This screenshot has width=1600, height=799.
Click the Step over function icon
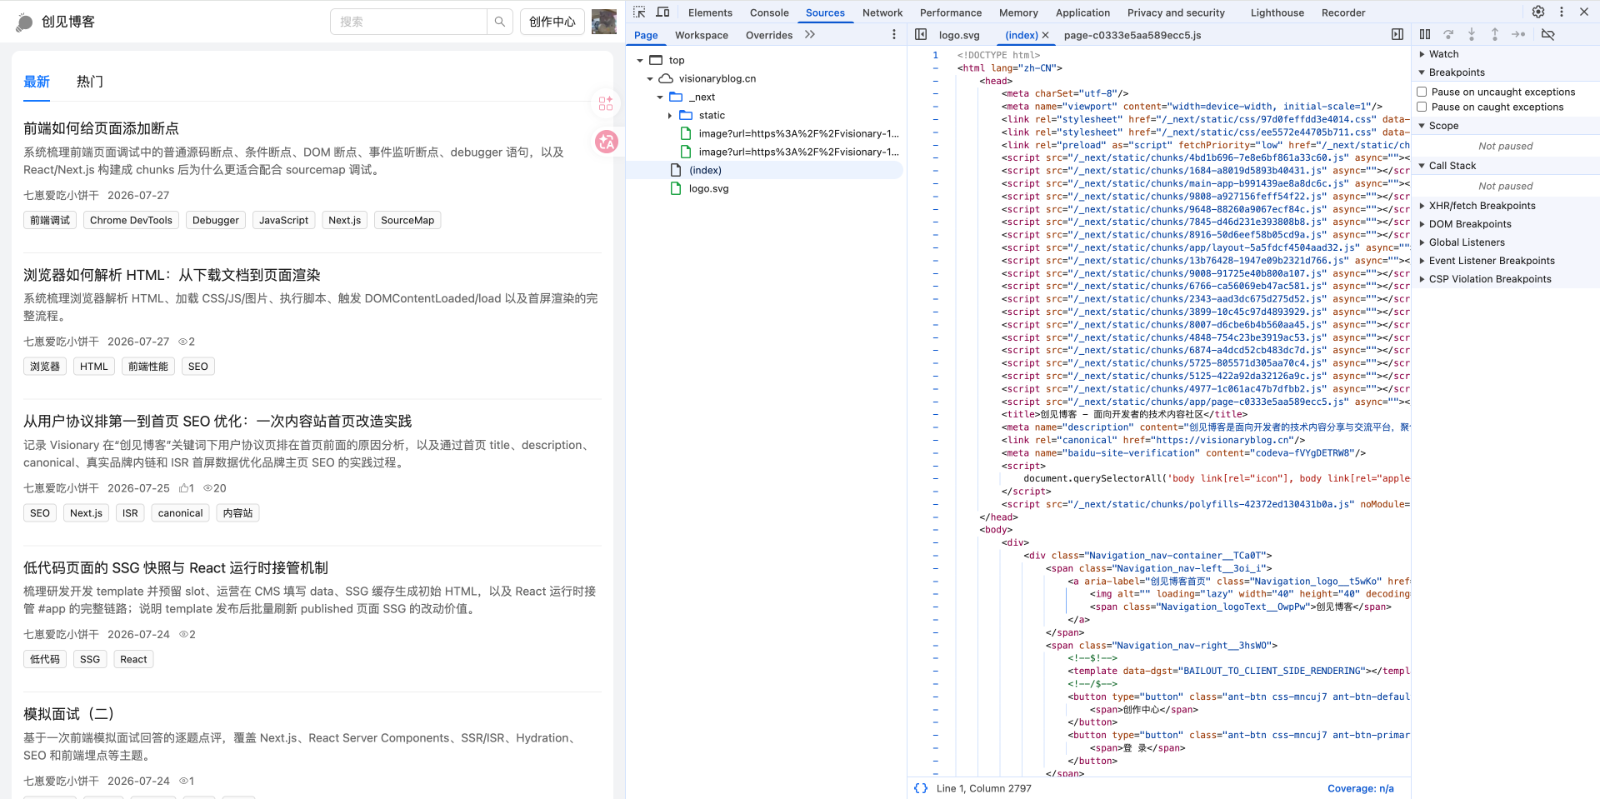pos(1448,34)
